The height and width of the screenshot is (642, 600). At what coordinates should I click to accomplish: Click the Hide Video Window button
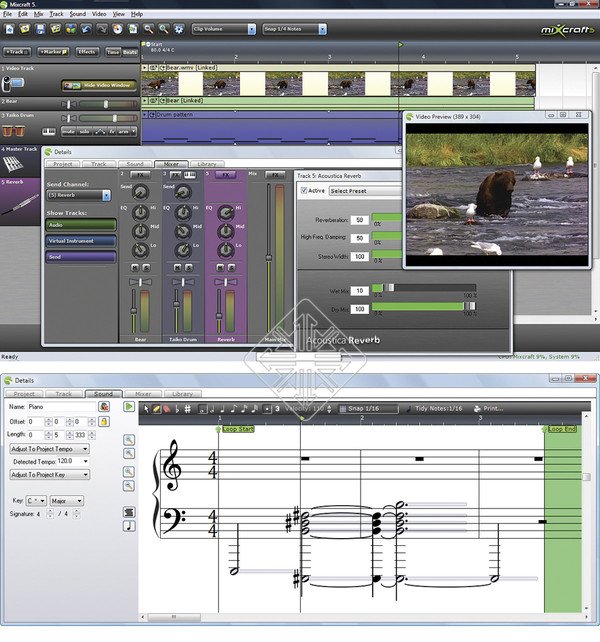[x=99, y=85]
